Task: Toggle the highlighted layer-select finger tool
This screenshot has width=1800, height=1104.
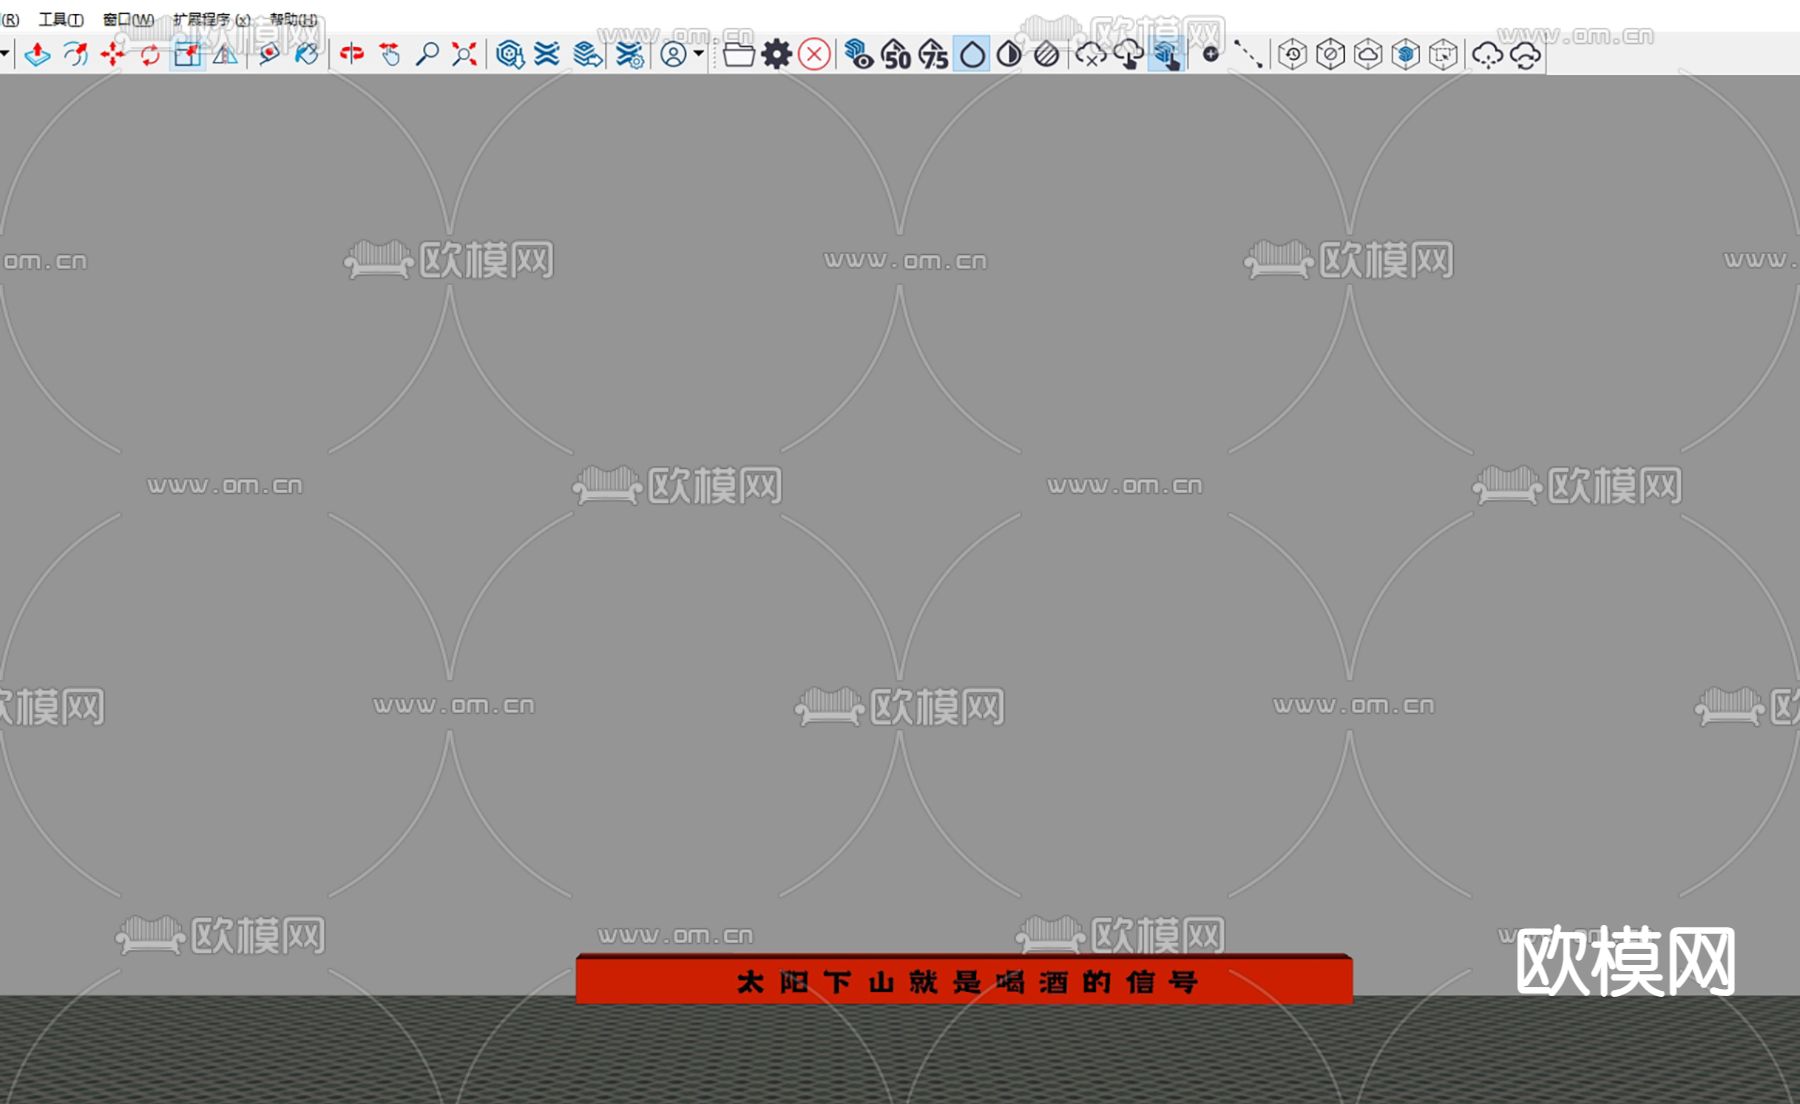Action: [1166, 57]
